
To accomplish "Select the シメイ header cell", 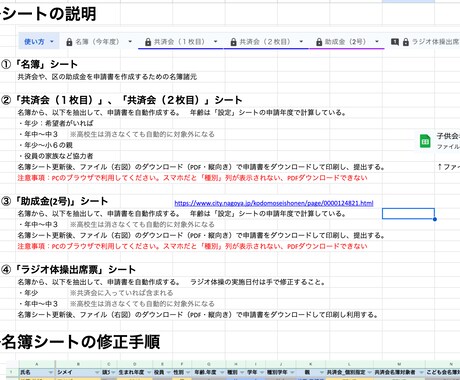I will pos(78,372).
